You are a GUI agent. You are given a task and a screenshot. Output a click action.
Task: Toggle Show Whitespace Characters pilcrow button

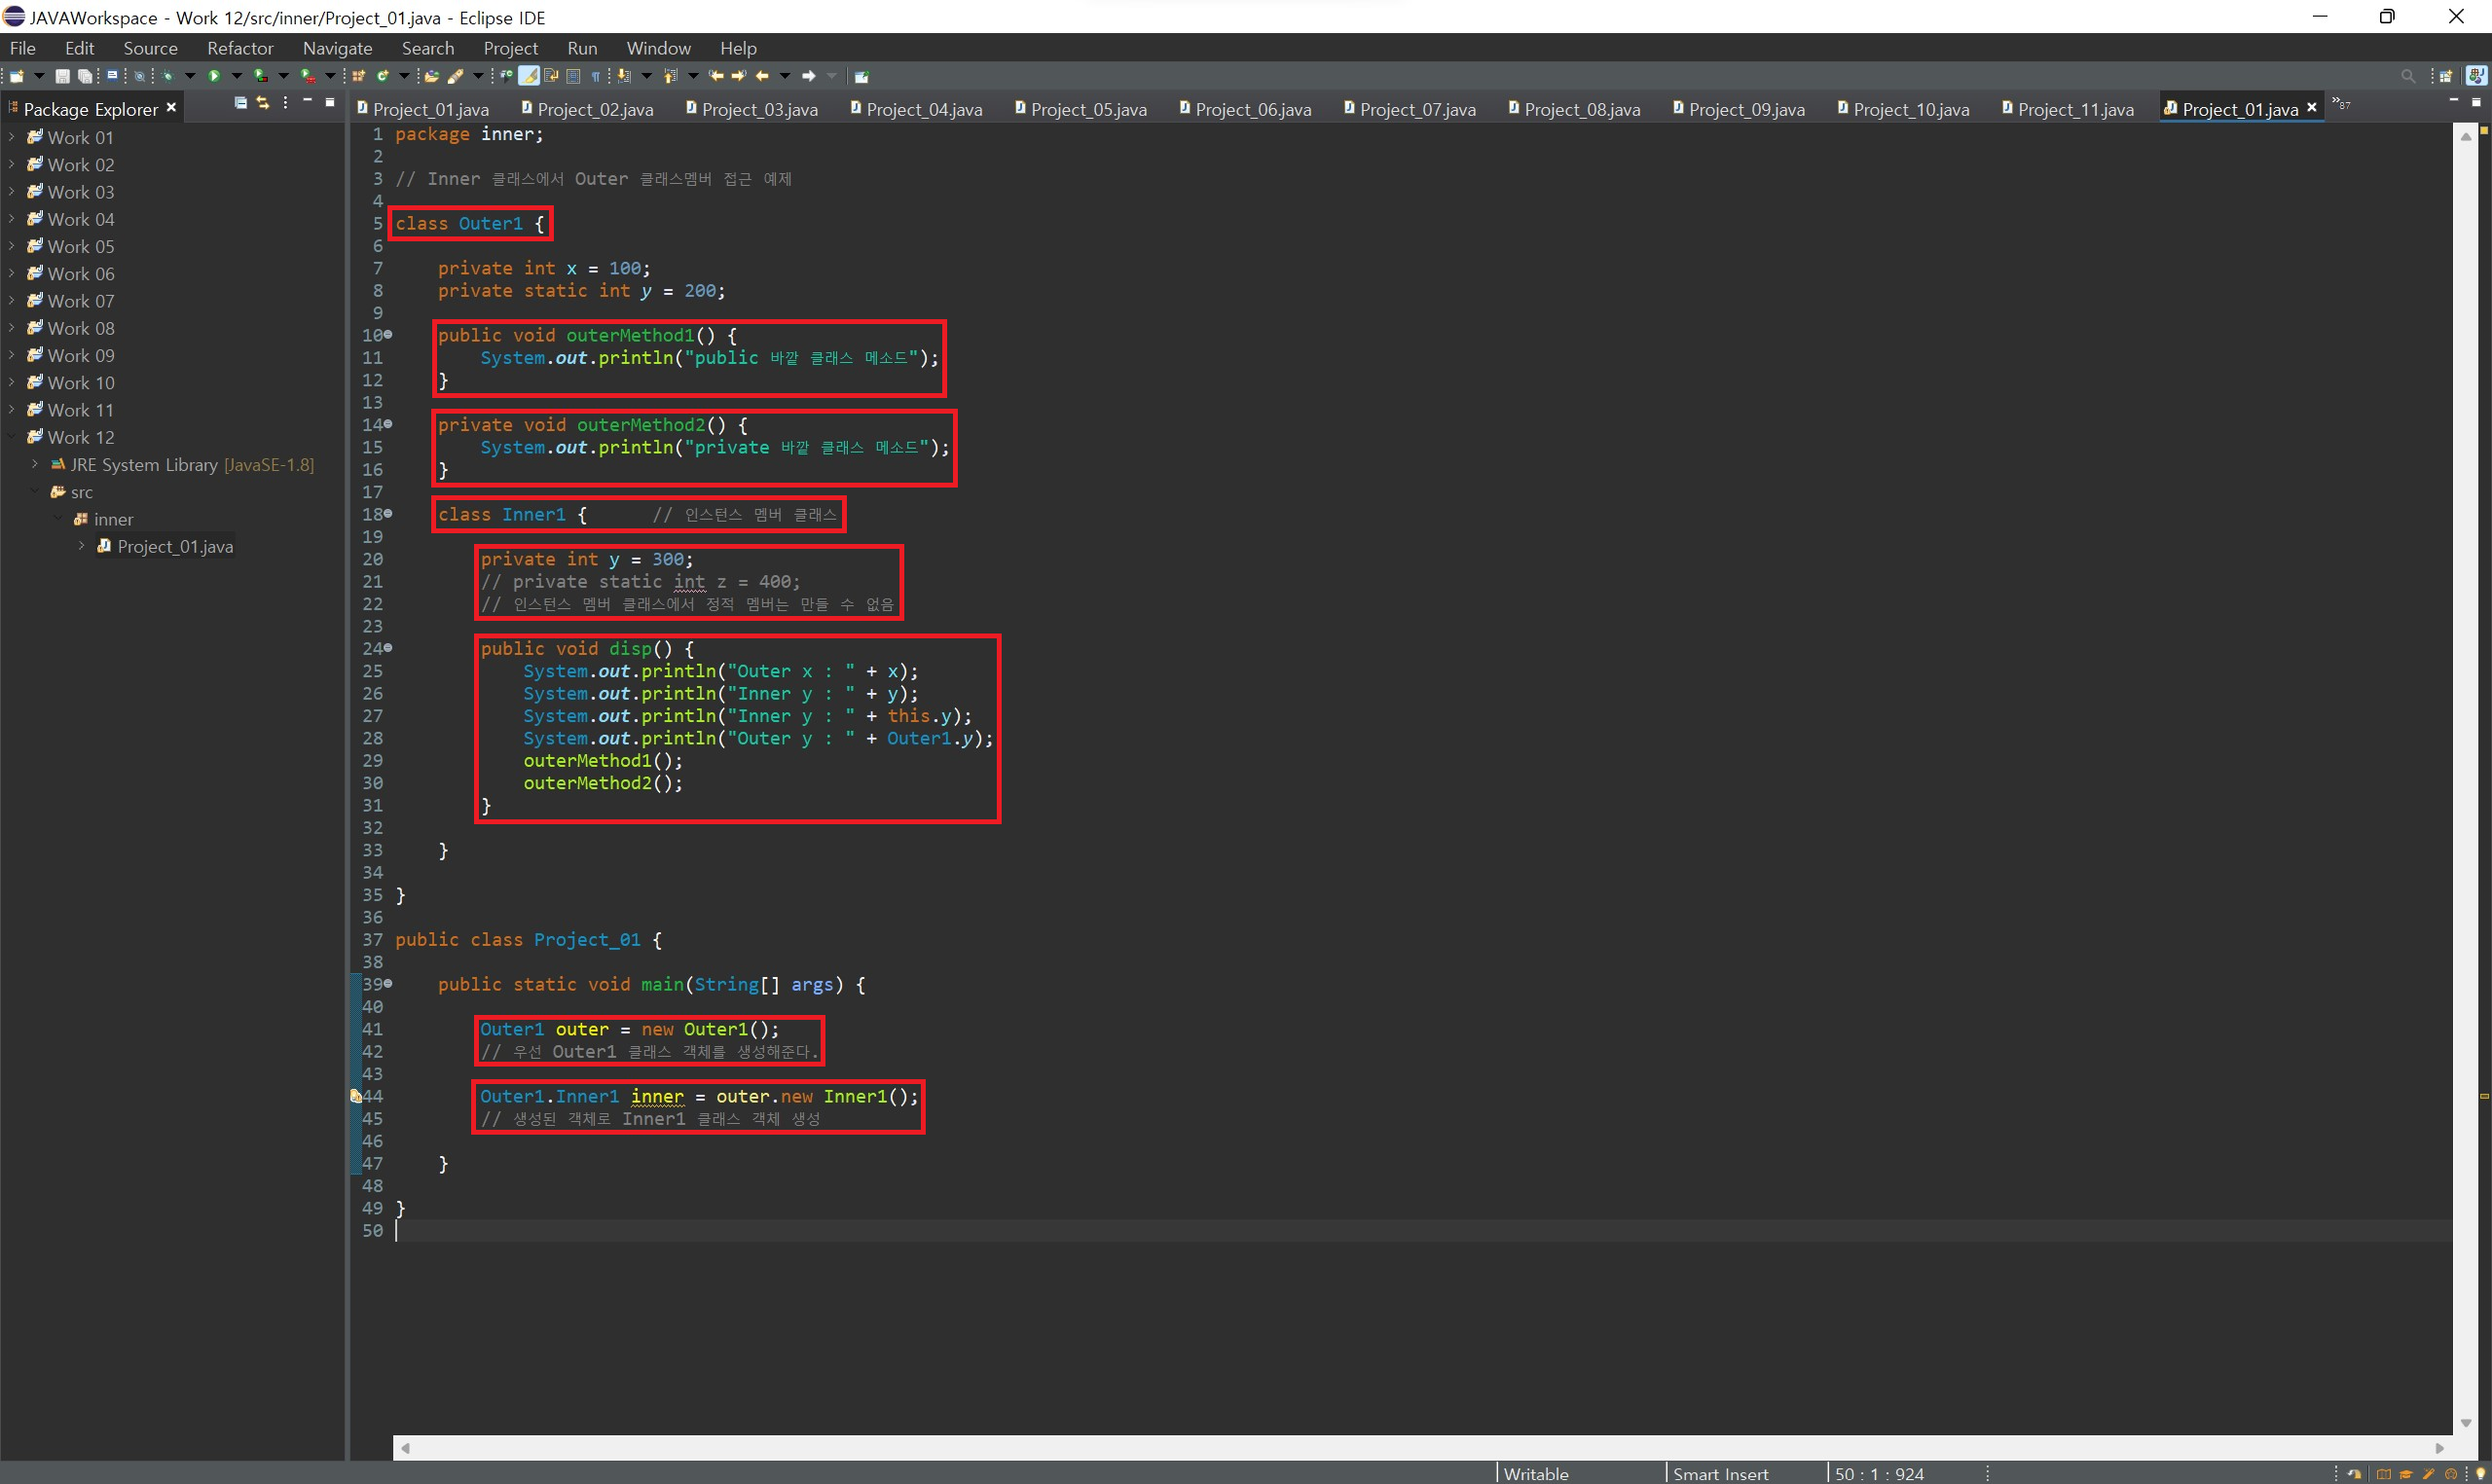coord(596,76)
